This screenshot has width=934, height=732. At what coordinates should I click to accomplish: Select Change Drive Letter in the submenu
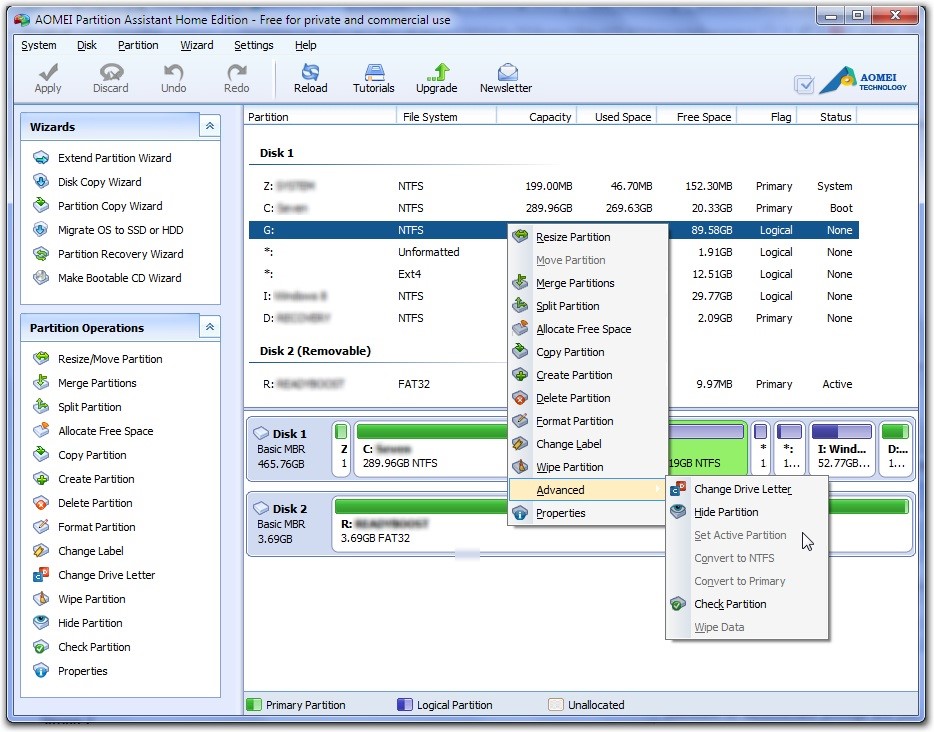click(x=742, y=489)
